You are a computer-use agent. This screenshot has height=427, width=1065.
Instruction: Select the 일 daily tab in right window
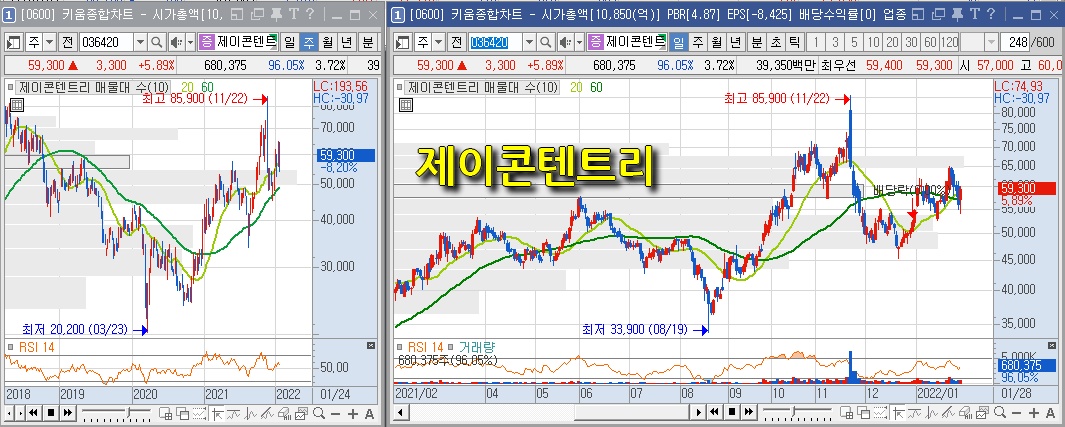coord(679,43)
